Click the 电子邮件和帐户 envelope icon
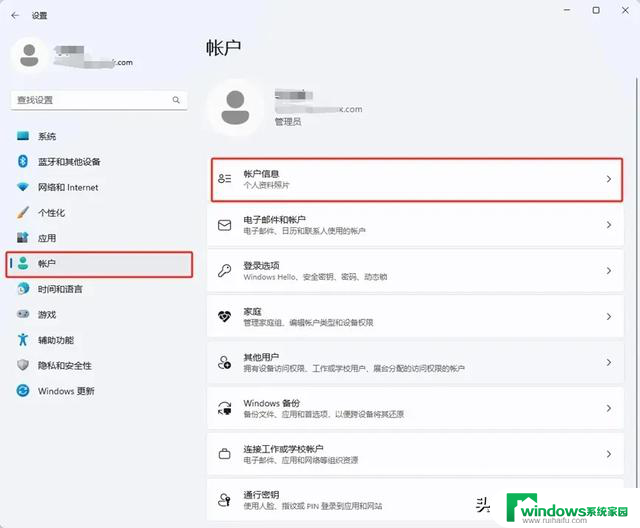Viewport: 640px width, 528px height. (x=224, y=225)
